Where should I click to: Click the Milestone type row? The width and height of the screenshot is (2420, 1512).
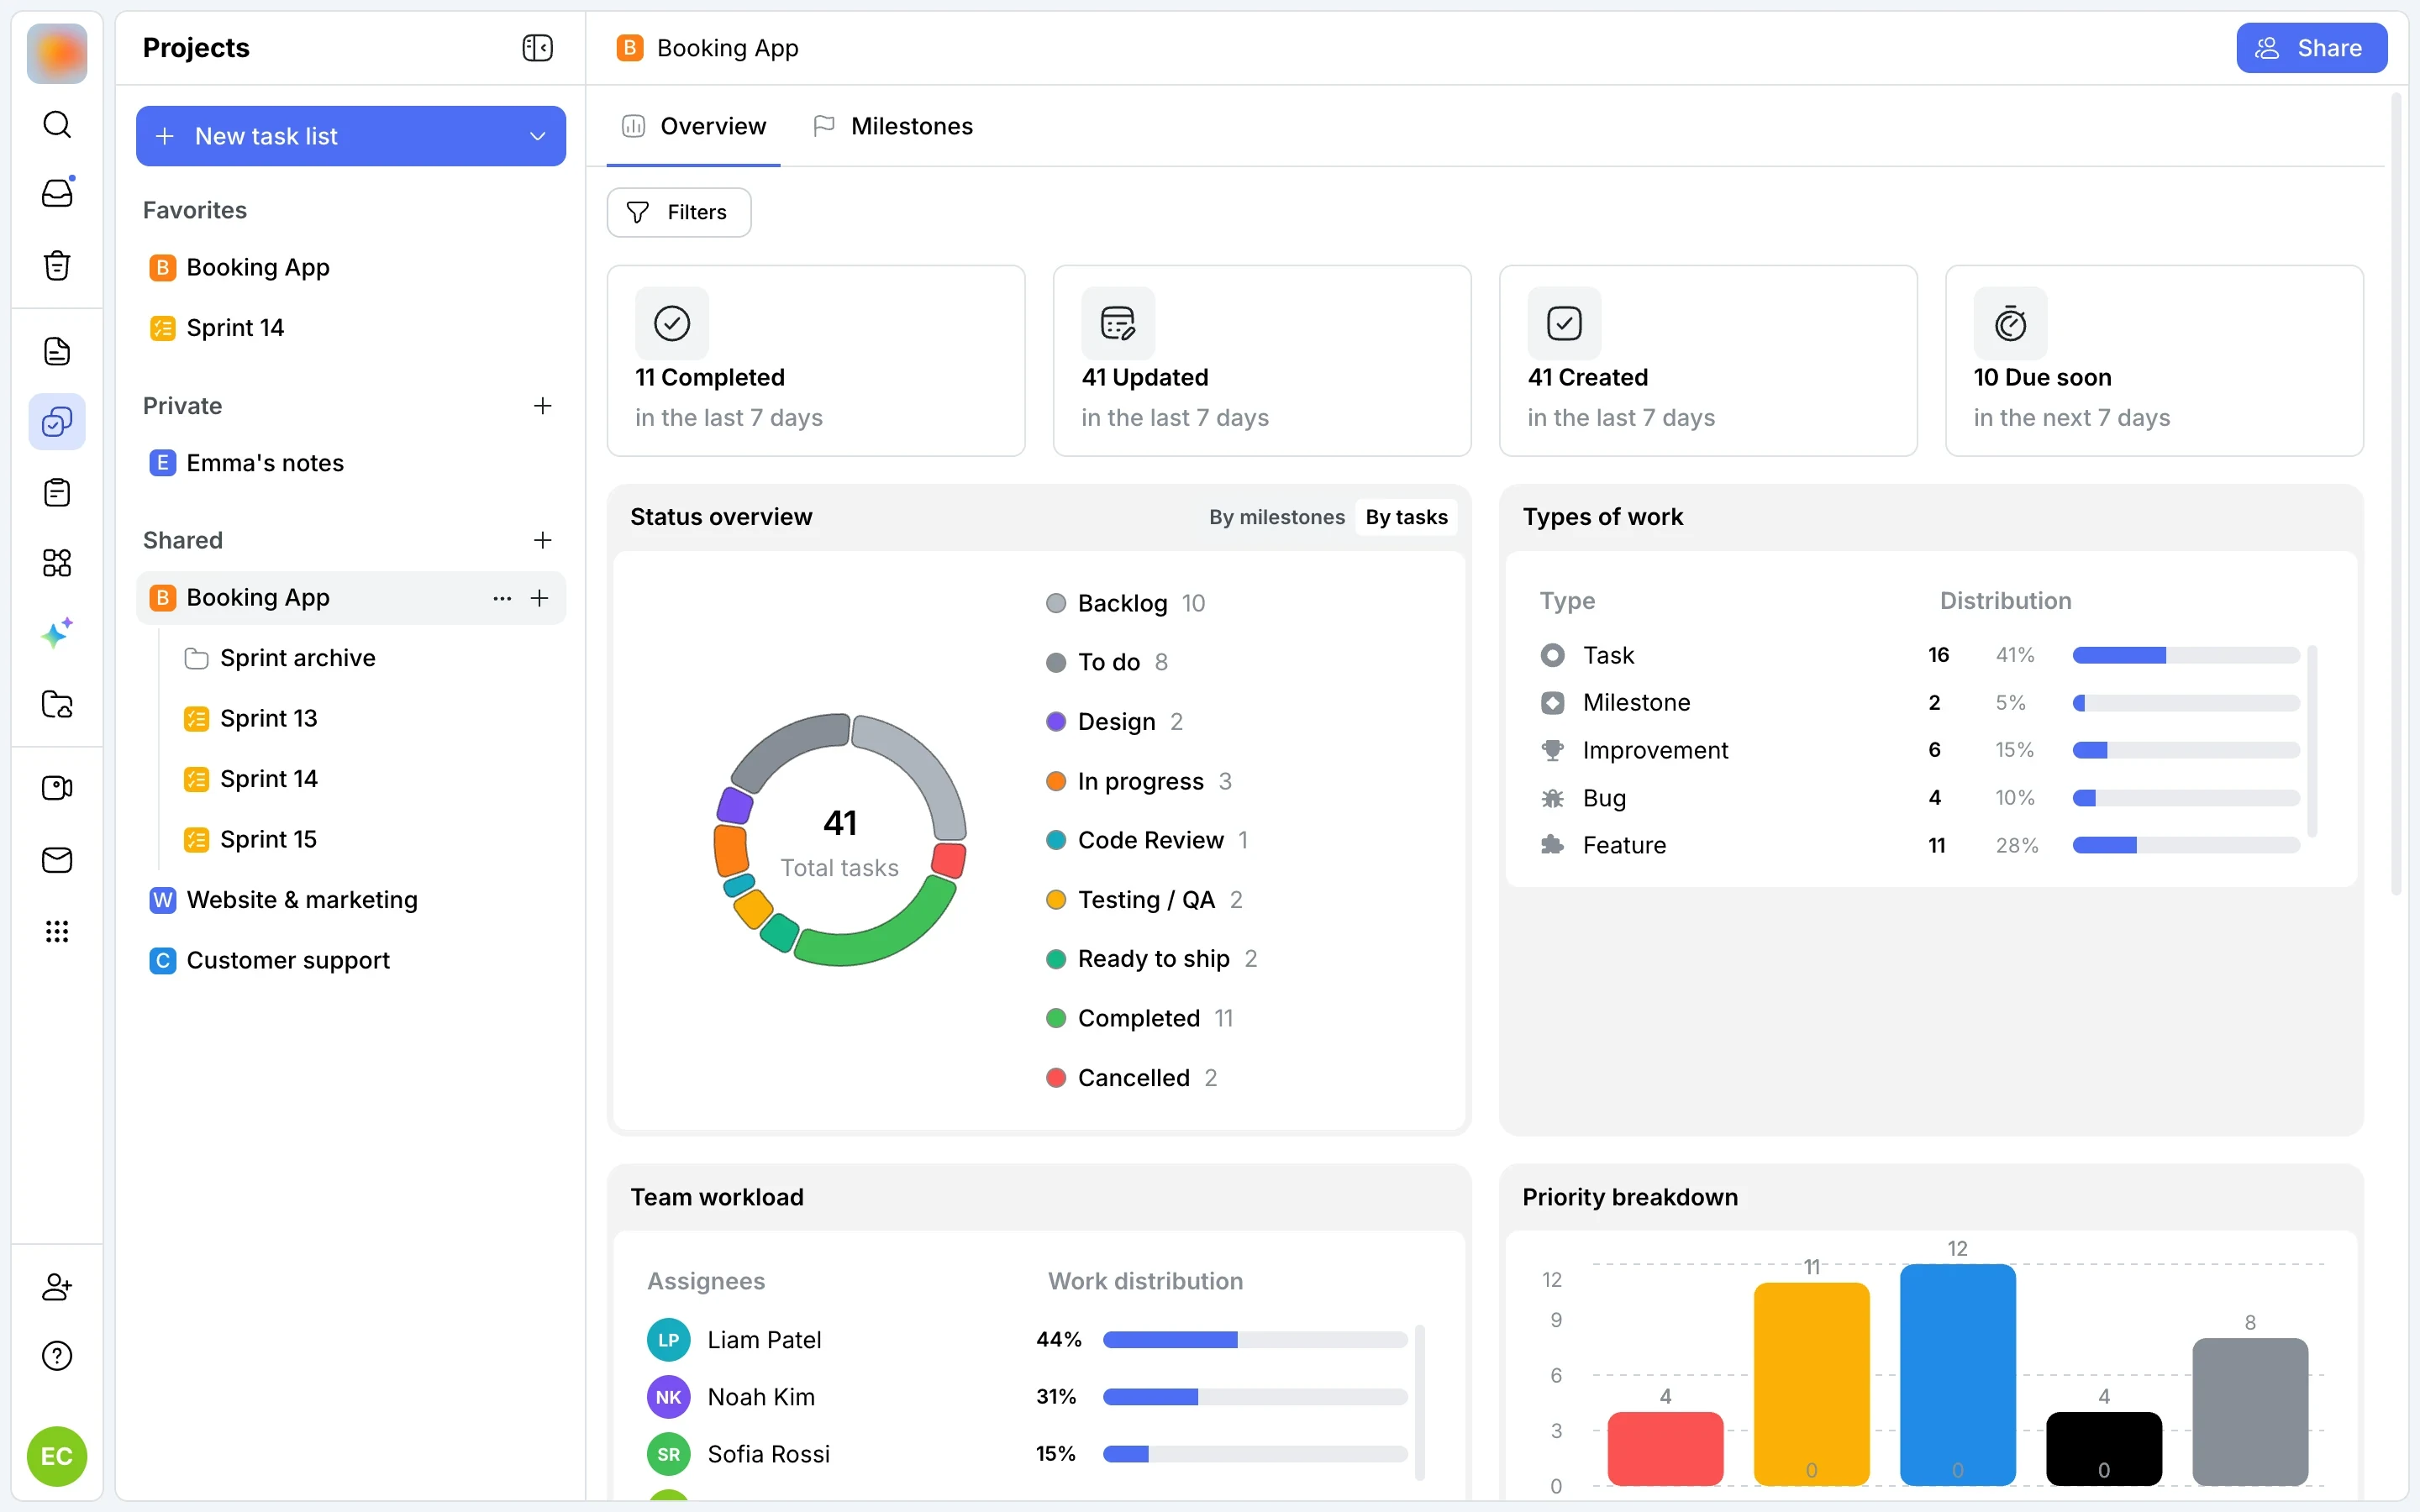(1919, 703)
